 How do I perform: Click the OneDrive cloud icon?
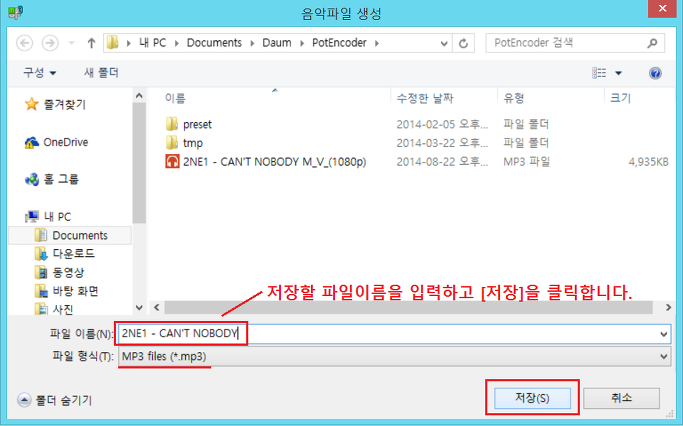pos(31,142)
